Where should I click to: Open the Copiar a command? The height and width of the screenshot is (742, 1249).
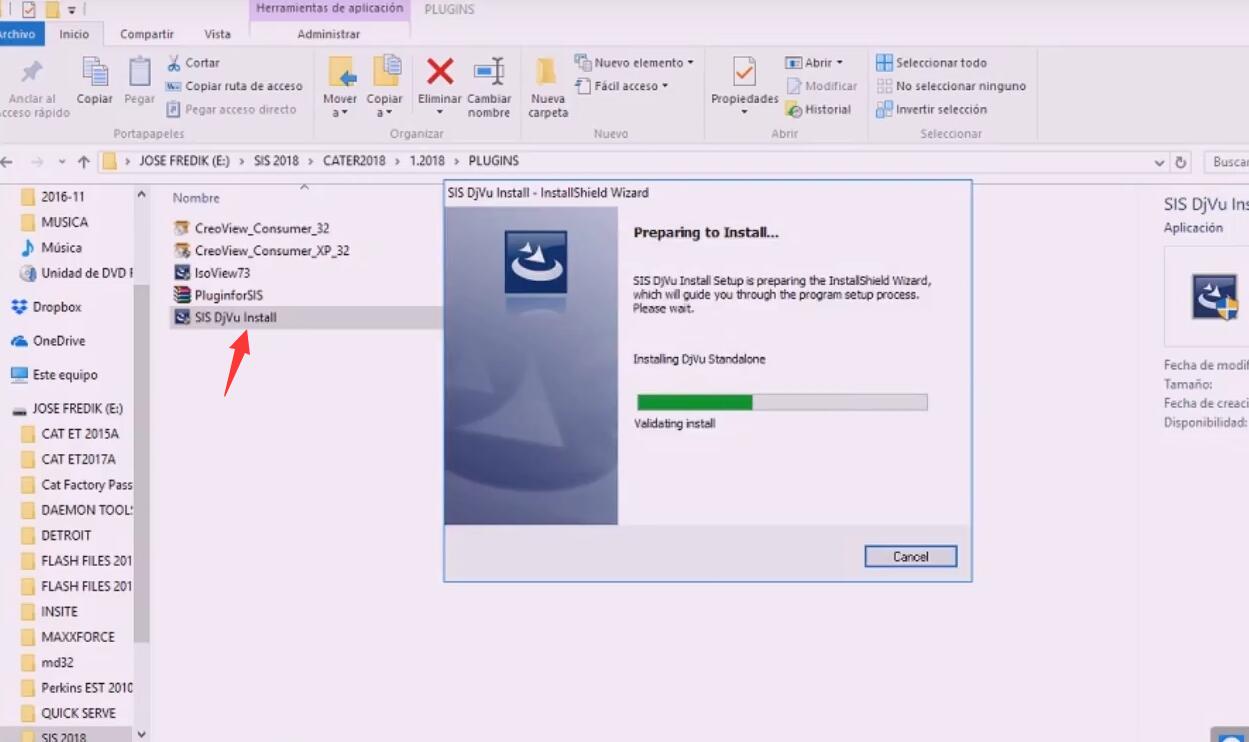point(384,86)
